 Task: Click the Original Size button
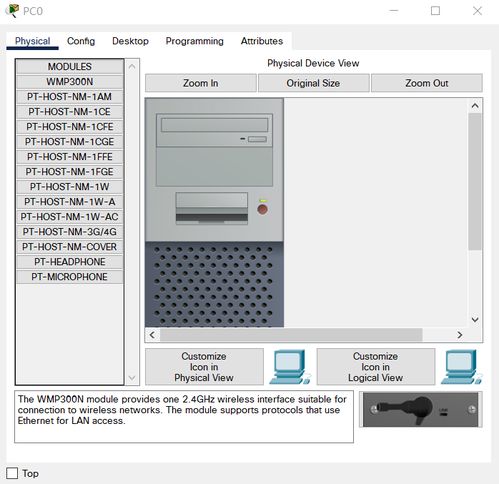(313, 83)
